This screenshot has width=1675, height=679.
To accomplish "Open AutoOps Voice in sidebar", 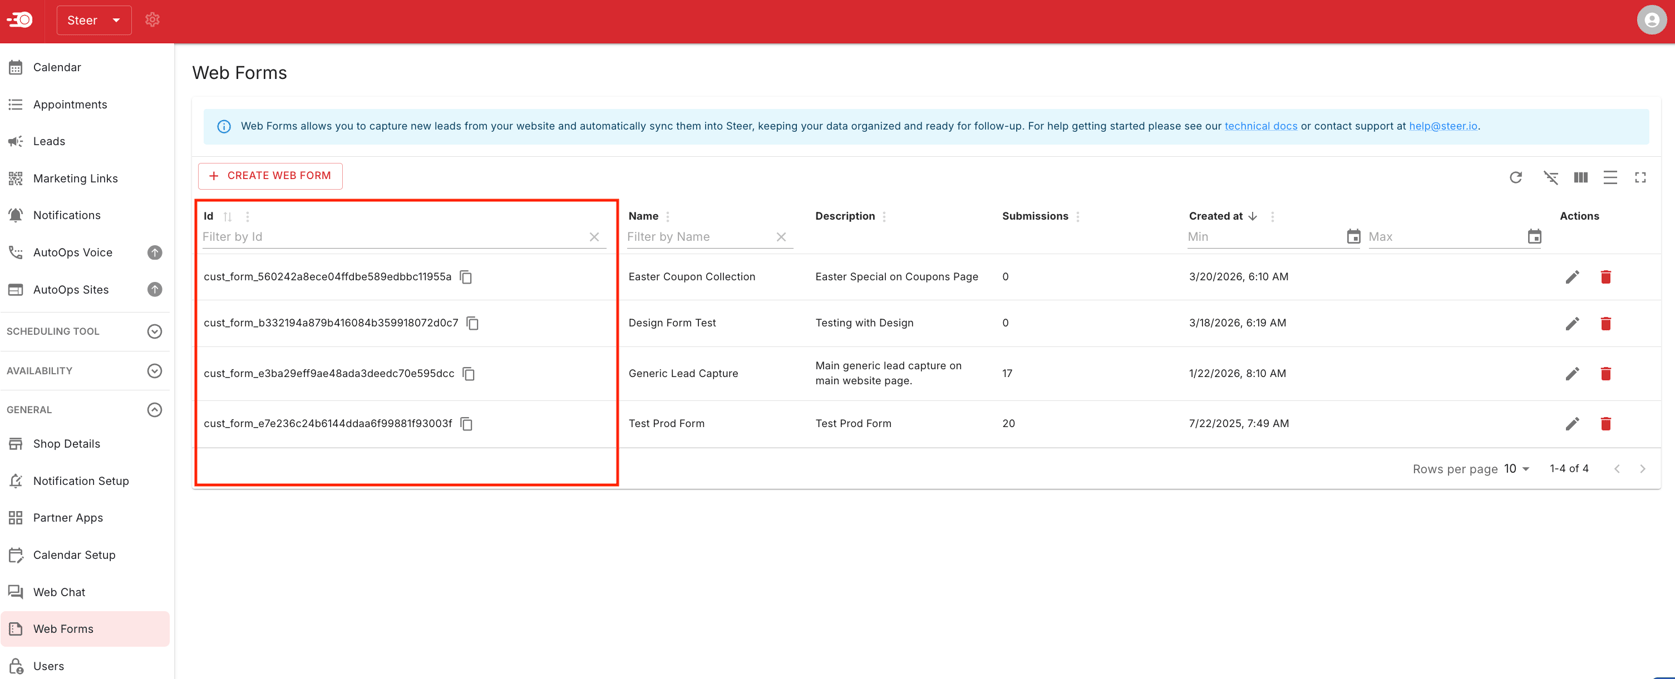I will coord(75,252).
